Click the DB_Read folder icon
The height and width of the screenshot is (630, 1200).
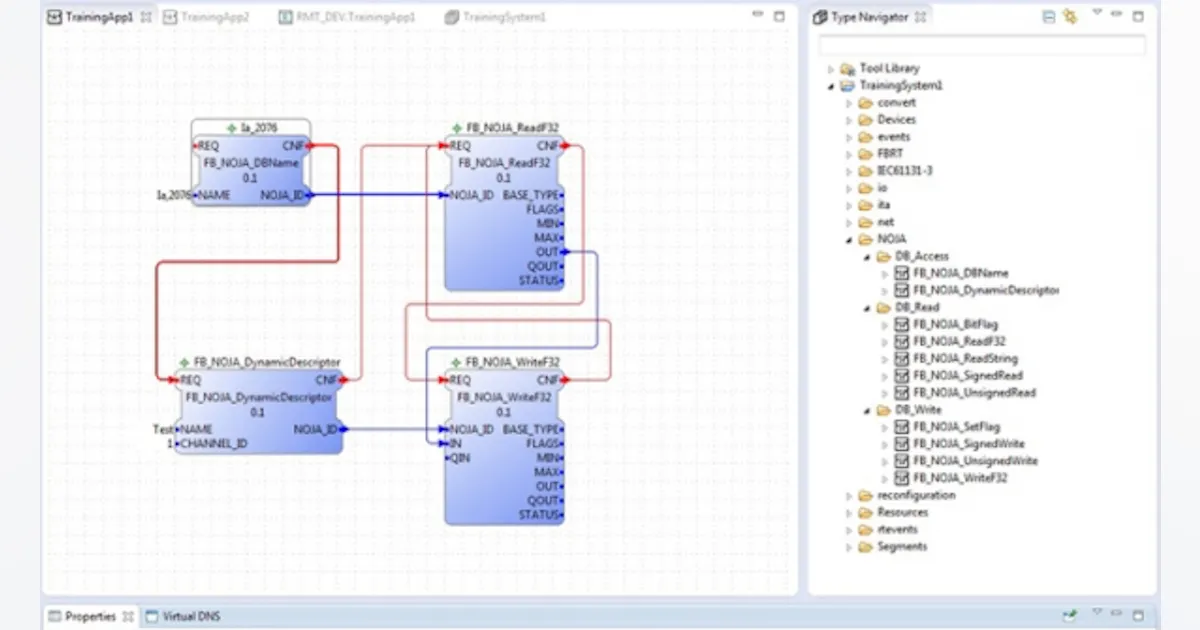[x=884, y=307]
